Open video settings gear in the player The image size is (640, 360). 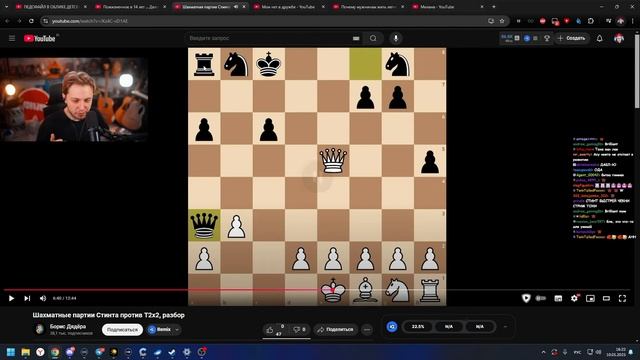pos(574,298)
